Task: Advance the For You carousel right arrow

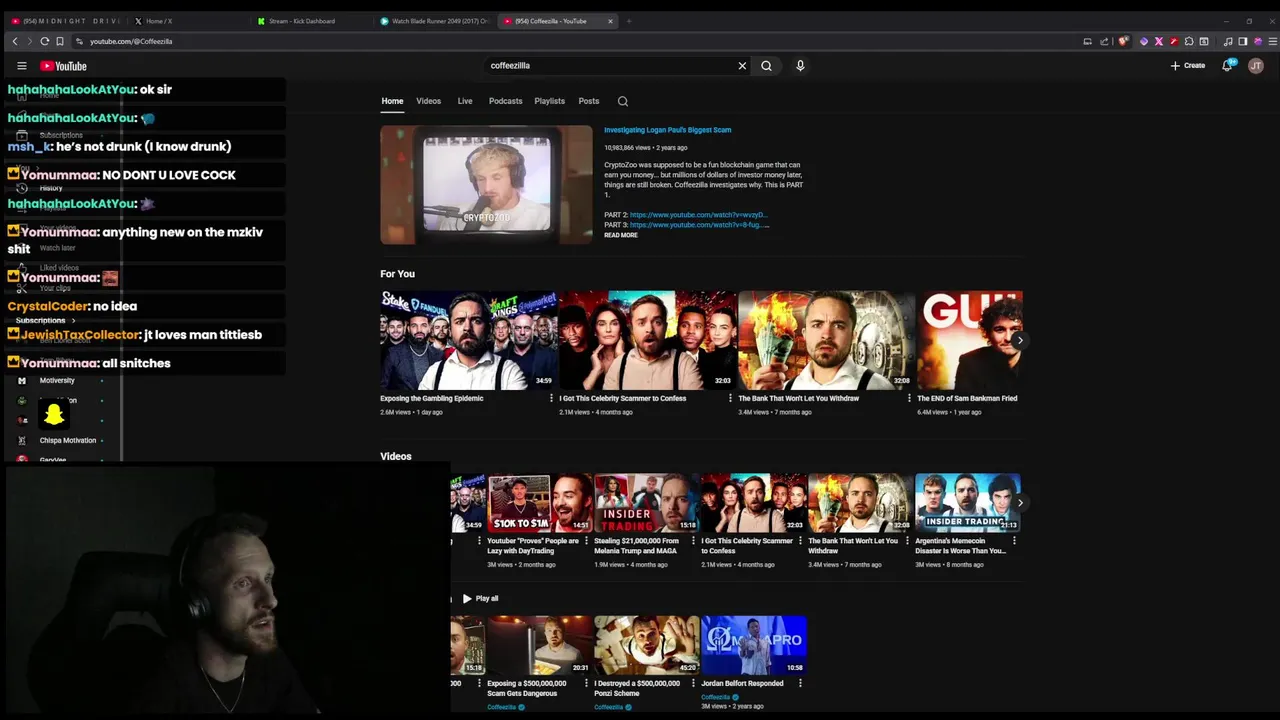Action: pyautogui.click(x=1019, y=340)
